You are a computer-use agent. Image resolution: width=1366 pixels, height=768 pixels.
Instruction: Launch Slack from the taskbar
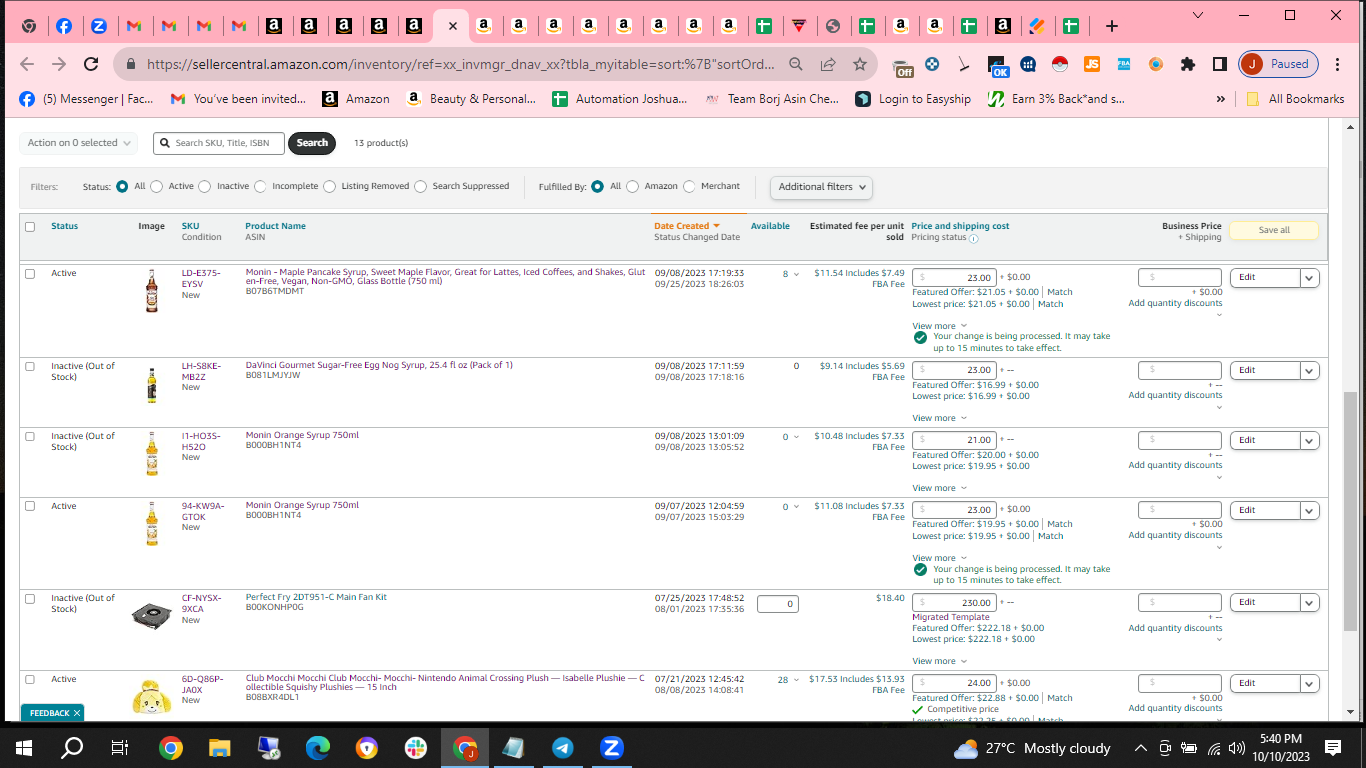[416, 747]
